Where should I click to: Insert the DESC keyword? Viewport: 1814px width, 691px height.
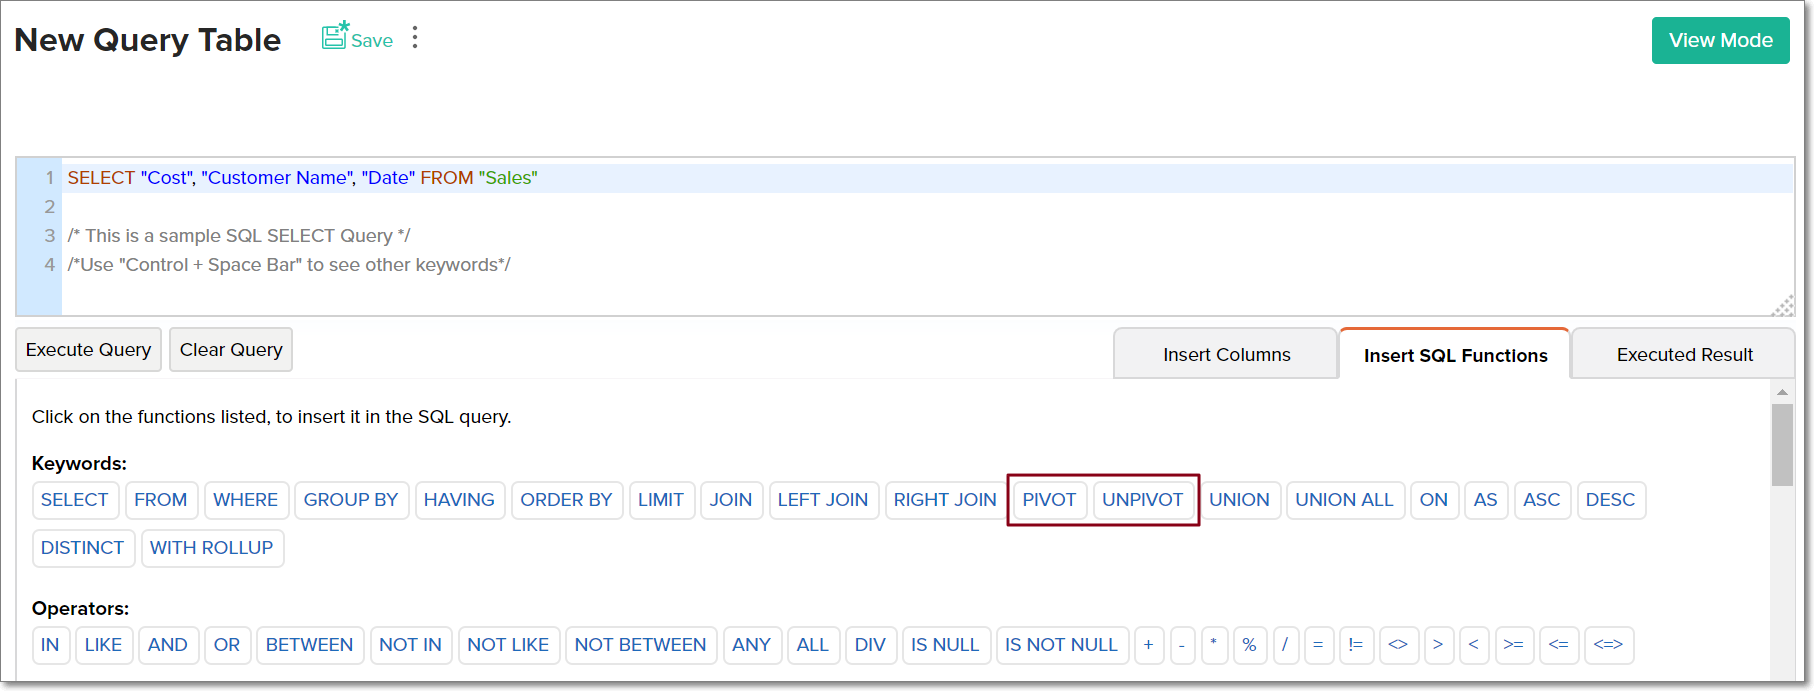coord(1611,500)
